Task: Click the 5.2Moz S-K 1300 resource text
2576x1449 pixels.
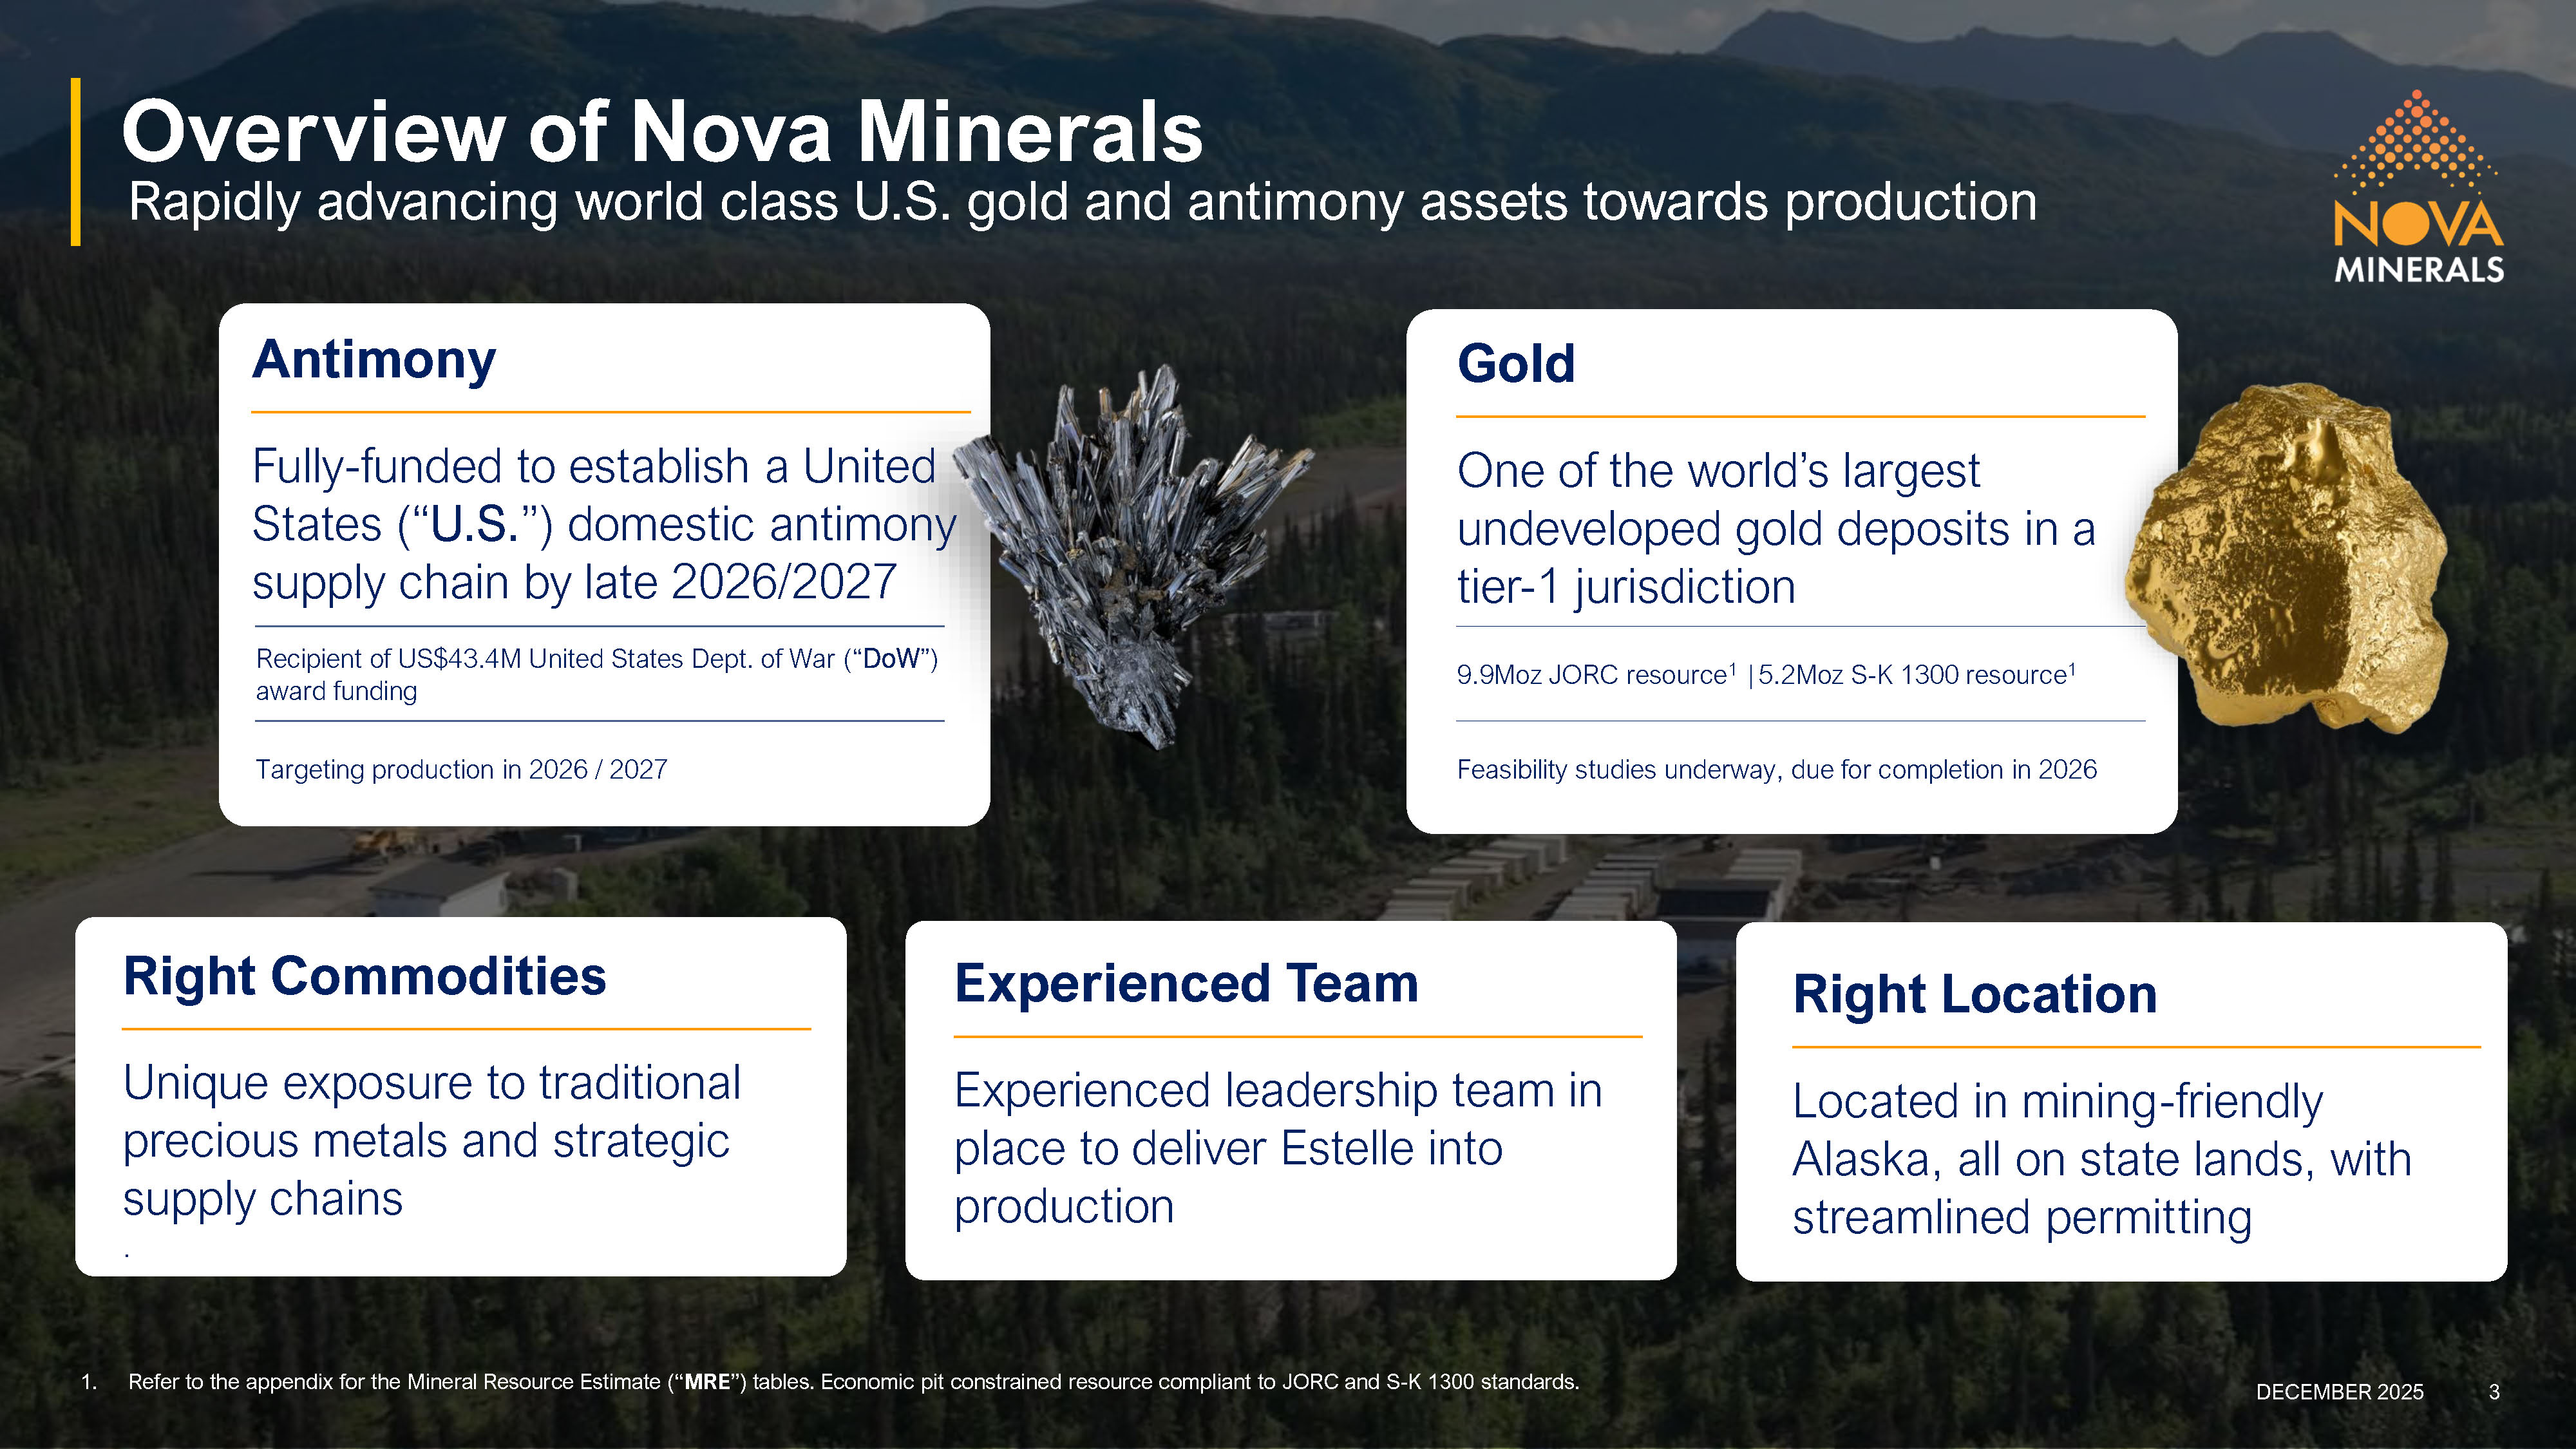Action: 1915,676
